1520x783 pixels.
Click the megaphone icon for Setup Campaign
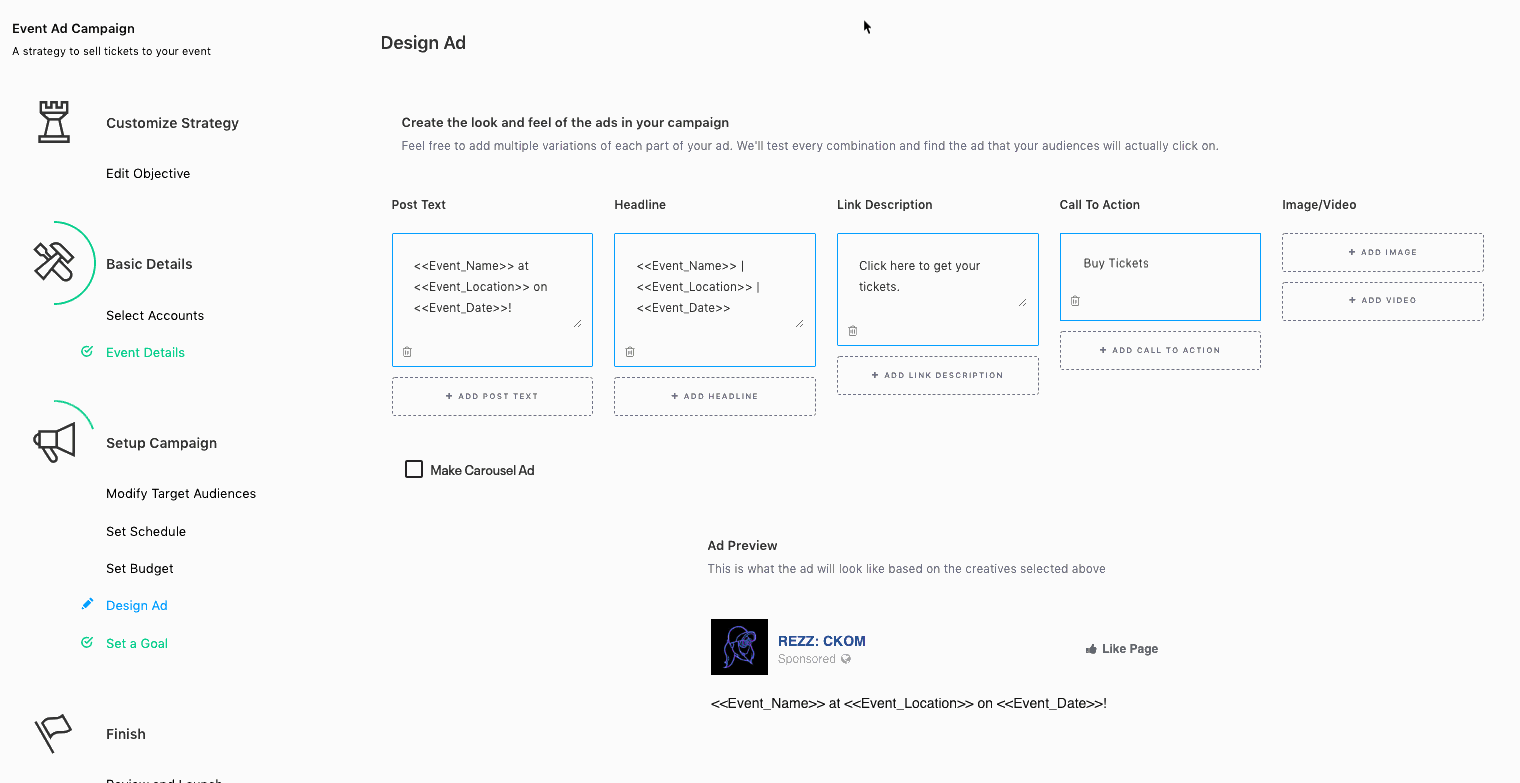tap(55, 442)
